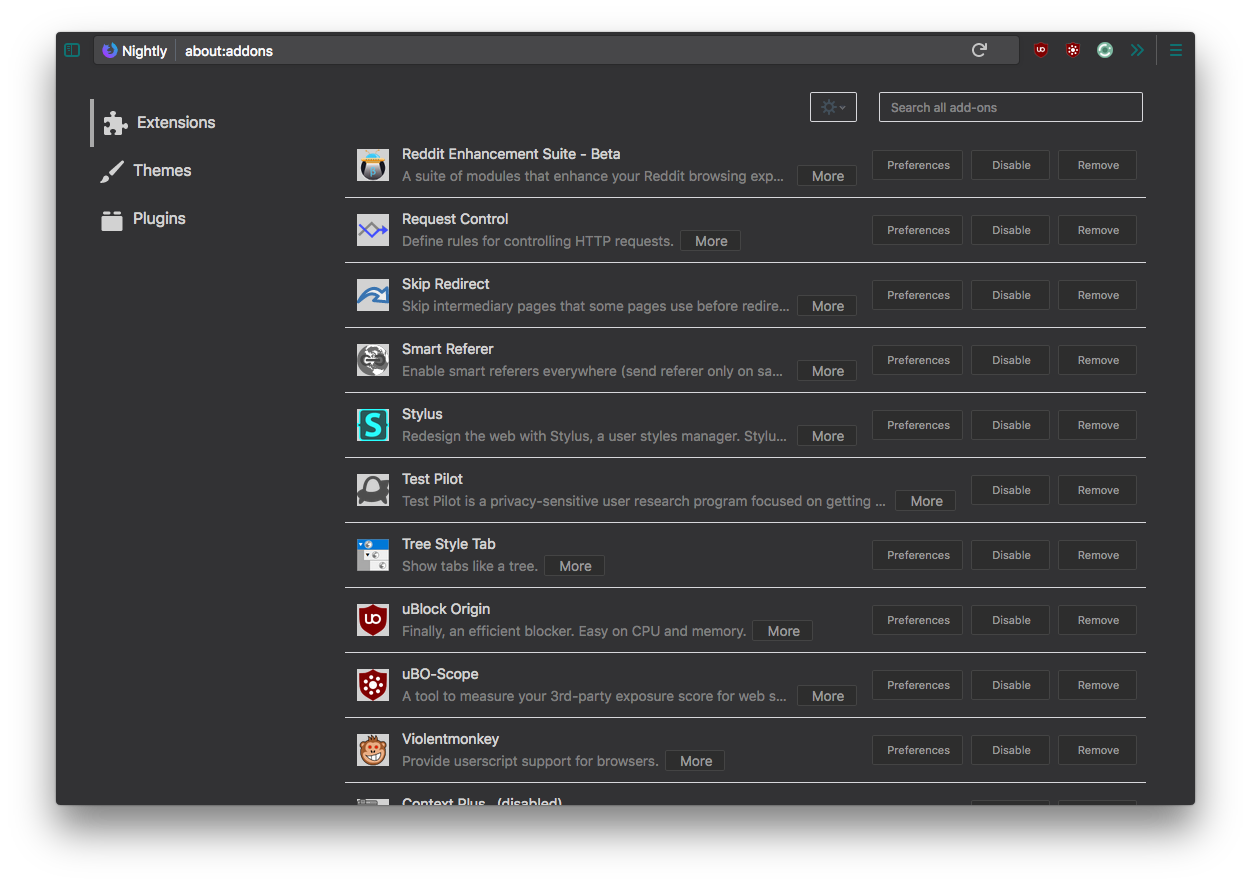Disable the Test Pilot extension
This screenshot has height=885, width=1251.
click(1011, 490)
